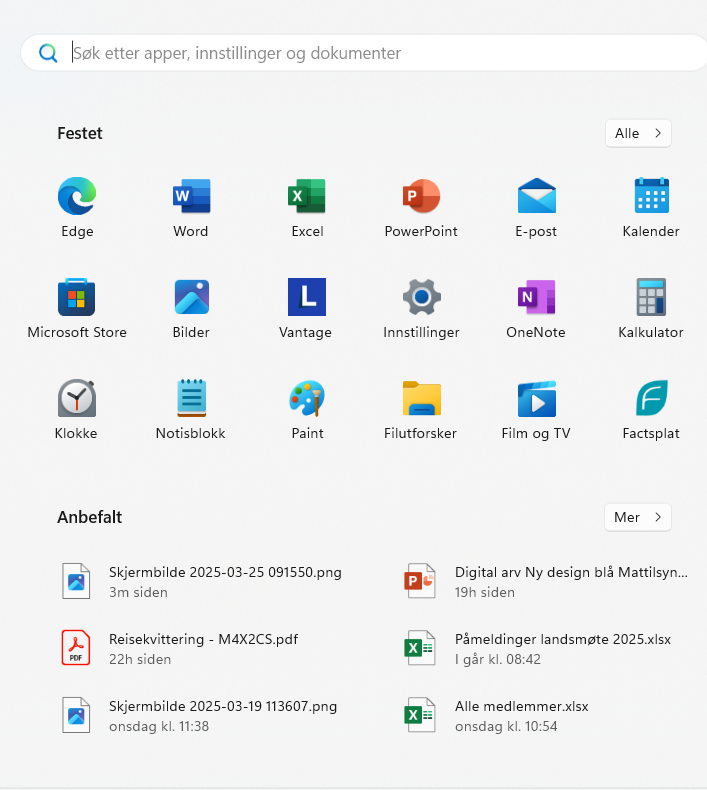Image resolution: width=707 pixels, height=790 pixels.
Task: Open Skjermbilde 2025-03-25 091550.png
Action: [x=225, y=581]
